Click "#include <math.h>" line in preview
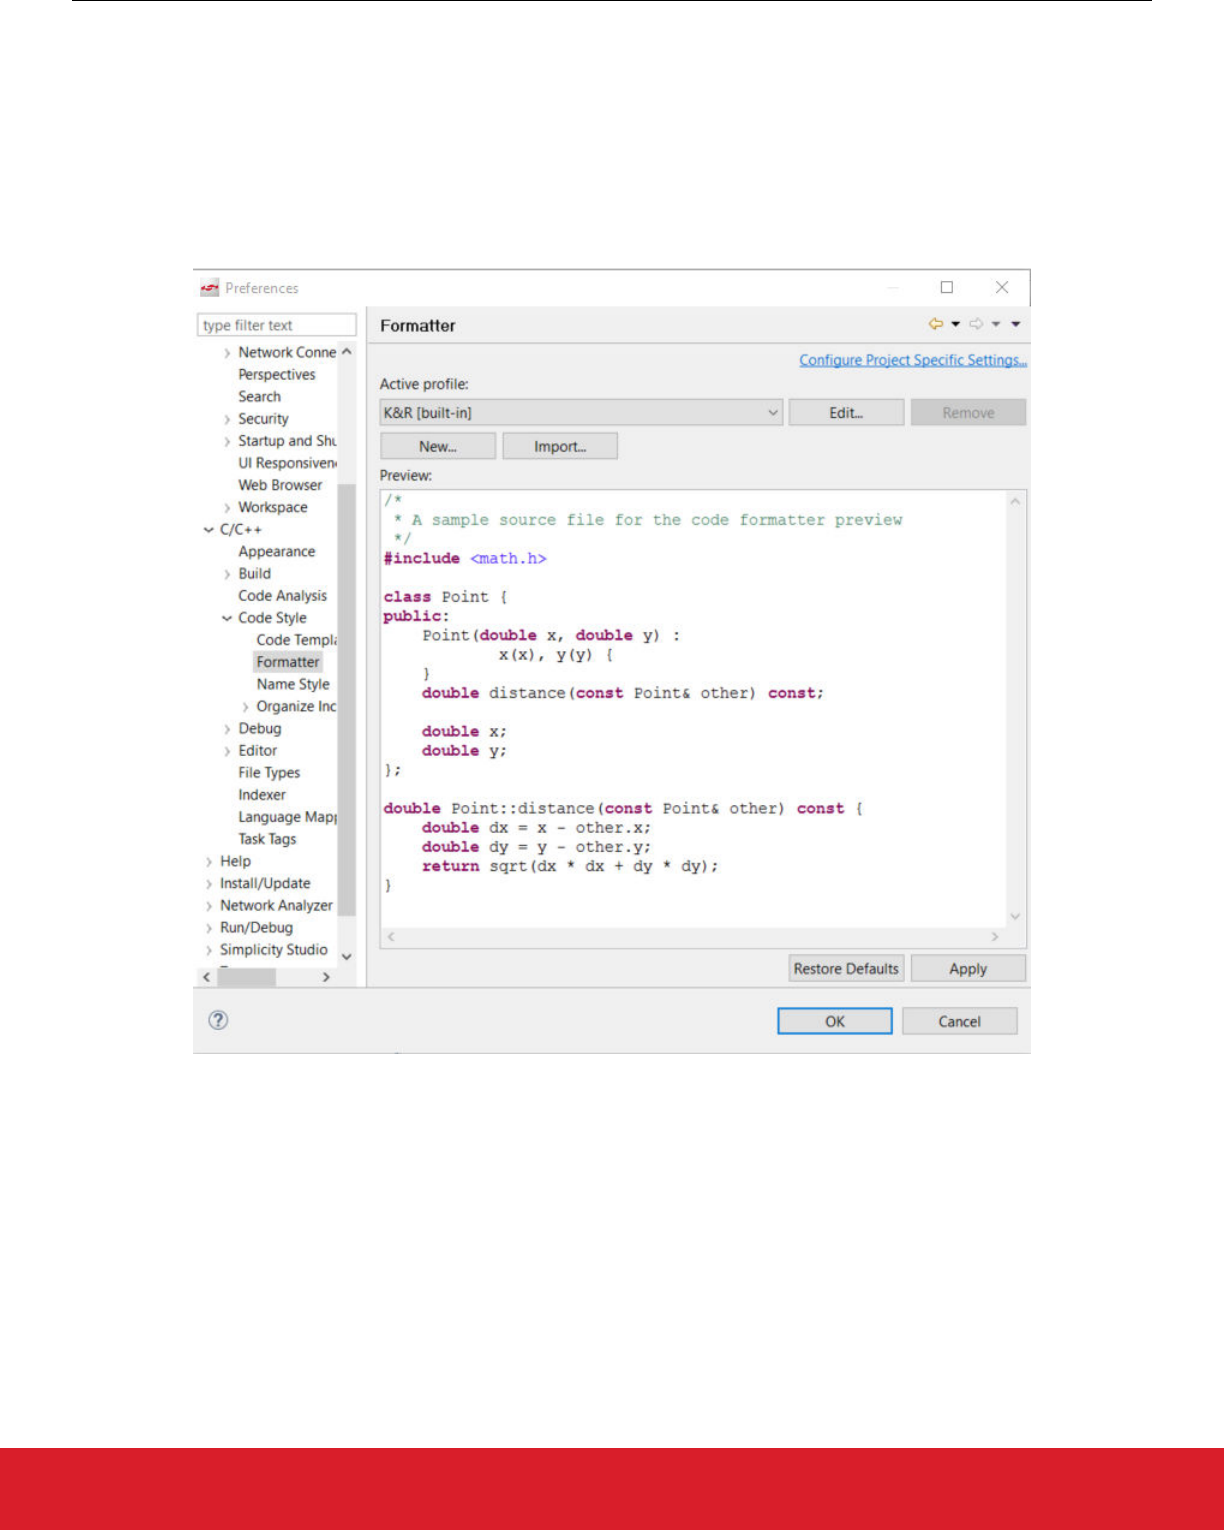The image size is (1224, 1530). [465, 558]
